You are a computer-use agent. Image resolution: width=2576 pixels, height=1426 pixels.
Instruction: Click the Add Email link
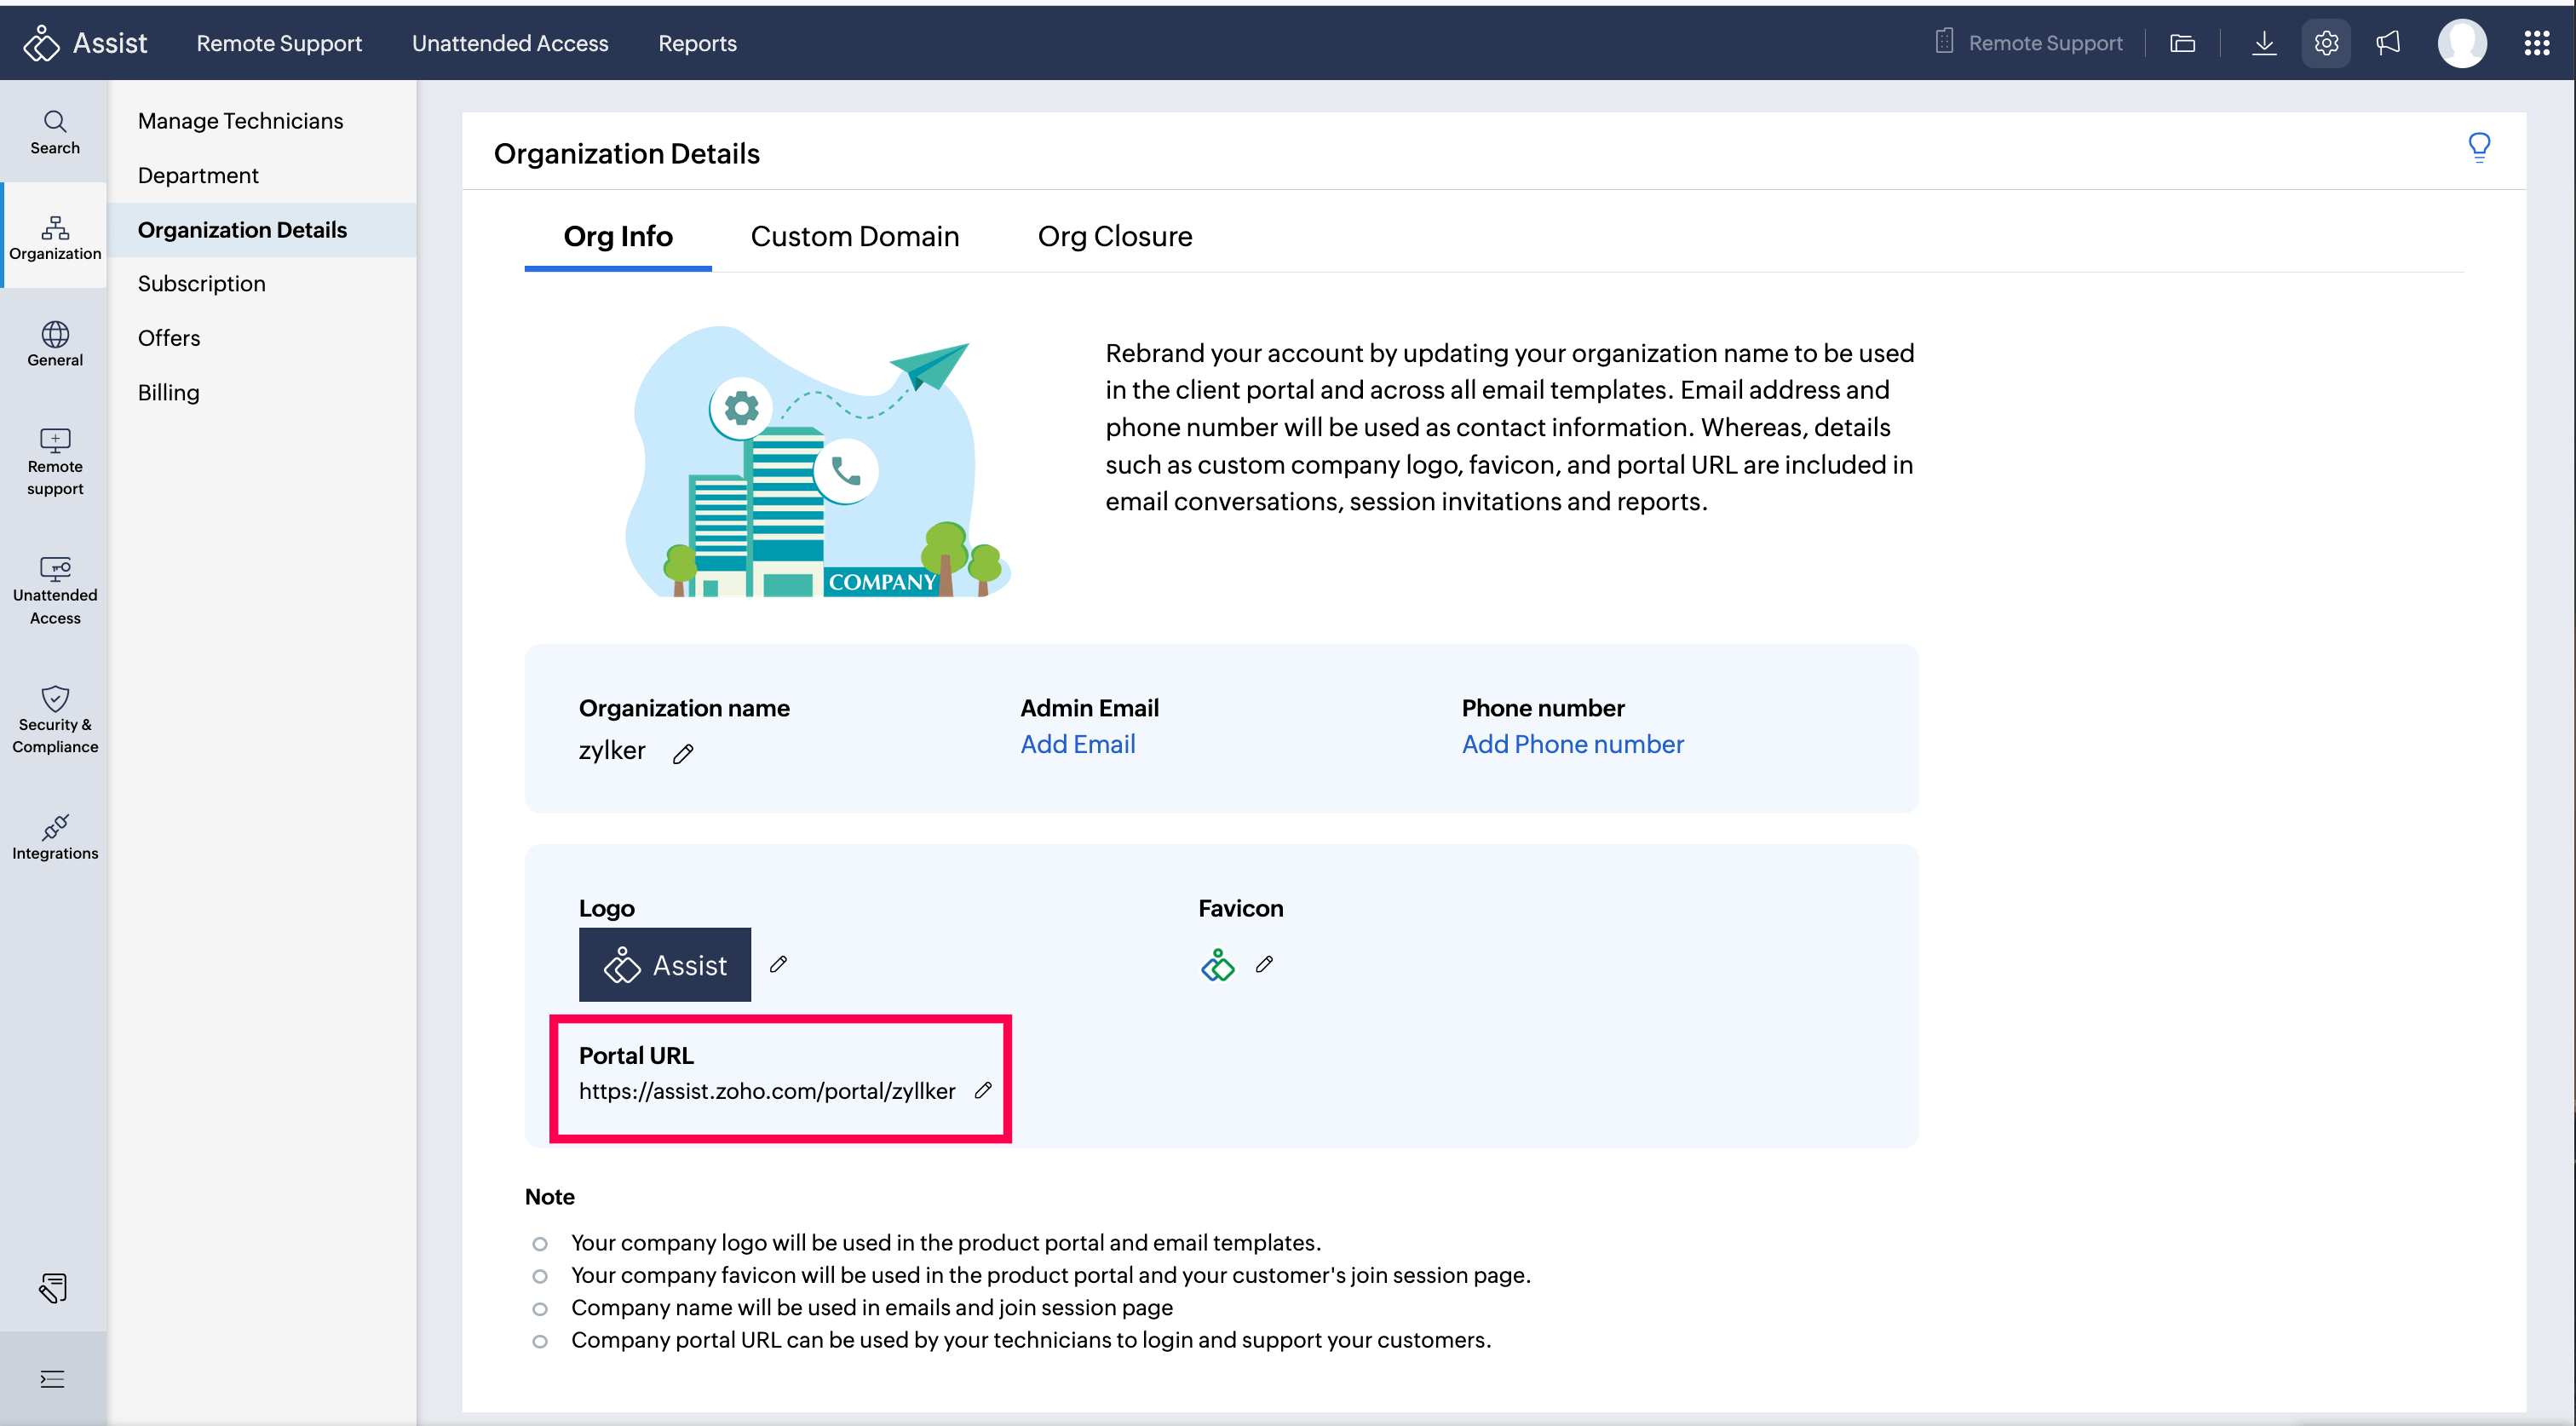(x=1077, y=744)
